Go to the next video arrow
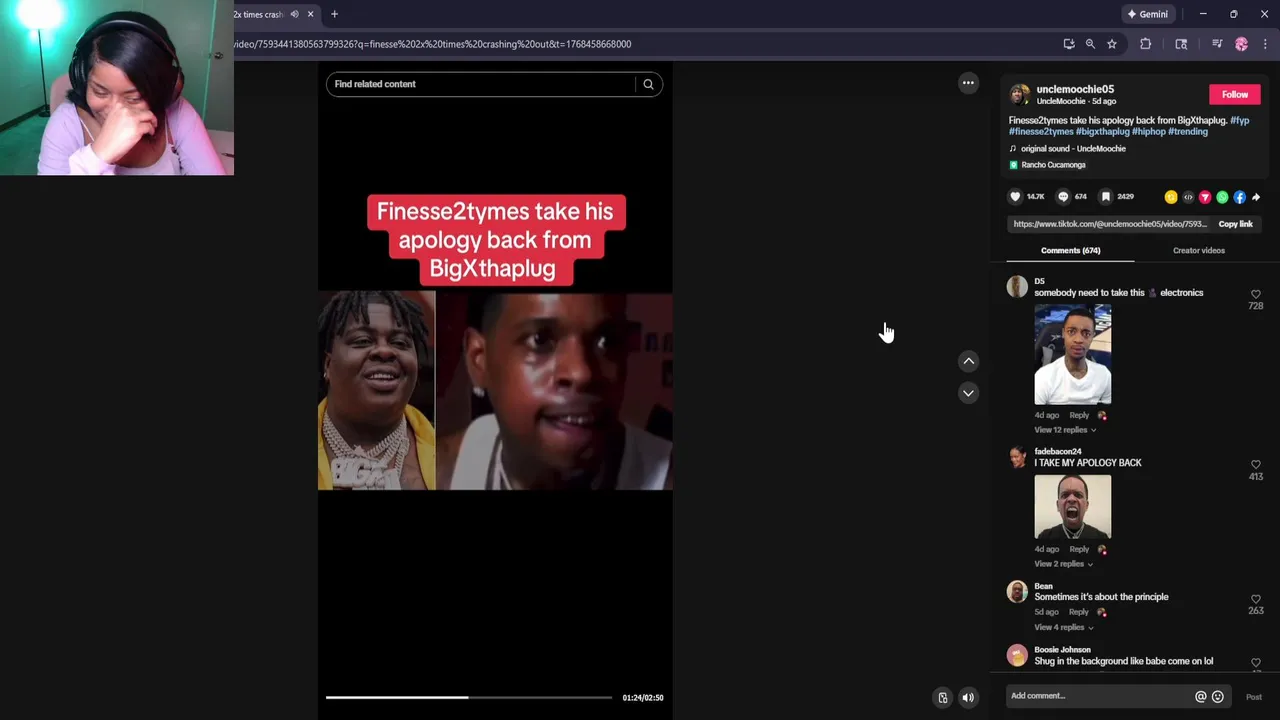 pos(968,393)
